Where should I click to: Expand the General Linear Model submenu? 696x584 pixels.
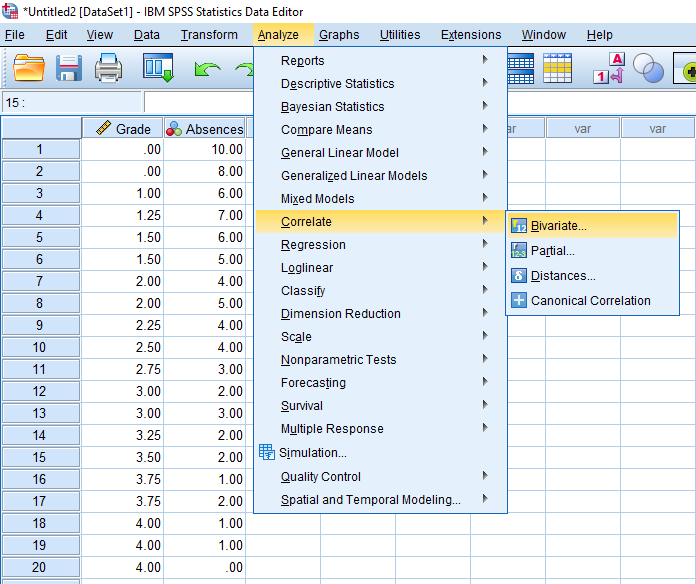380,153
